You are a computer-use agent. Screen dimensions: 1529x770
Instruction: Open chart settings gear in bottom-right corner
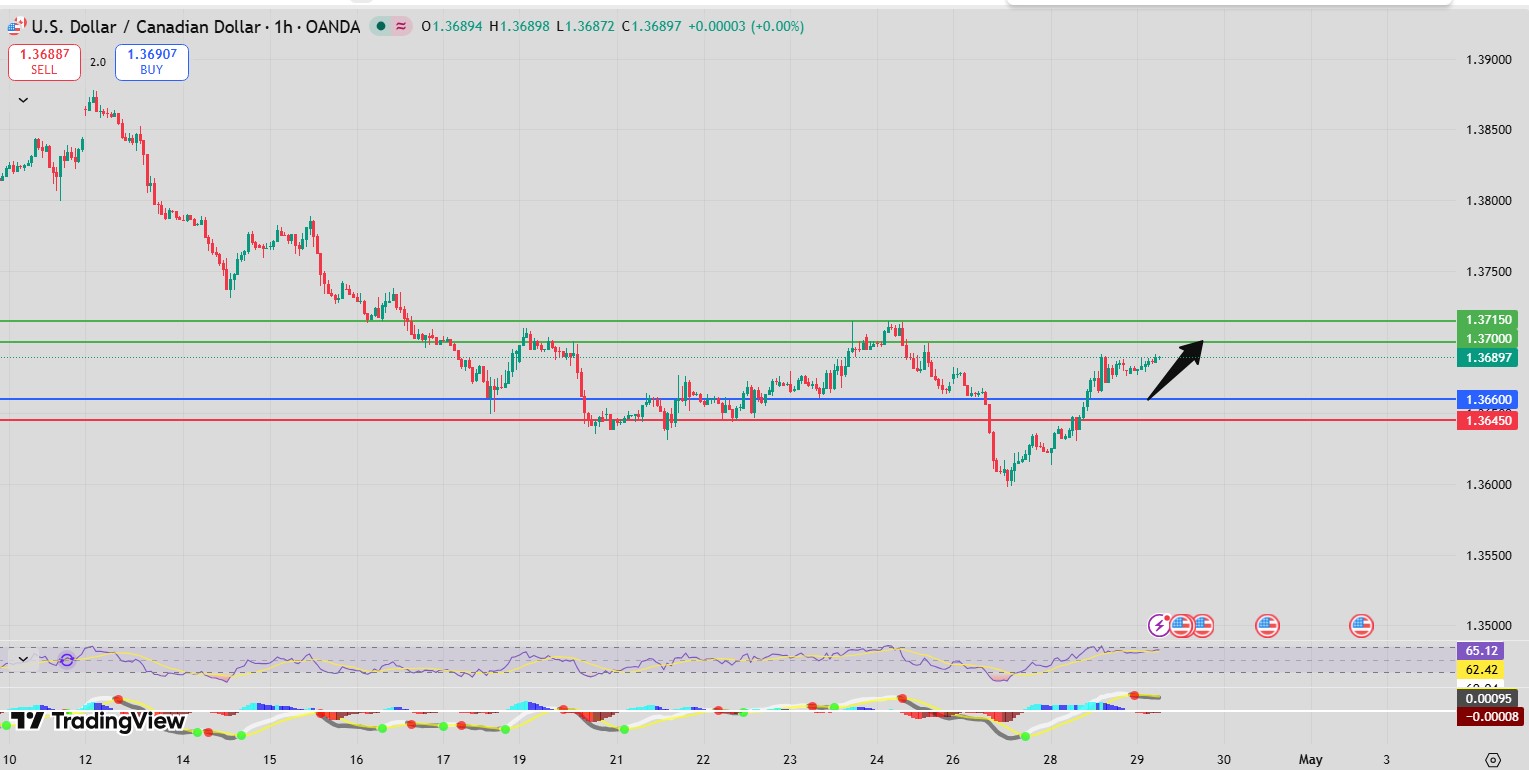(x=1493, y=759)
